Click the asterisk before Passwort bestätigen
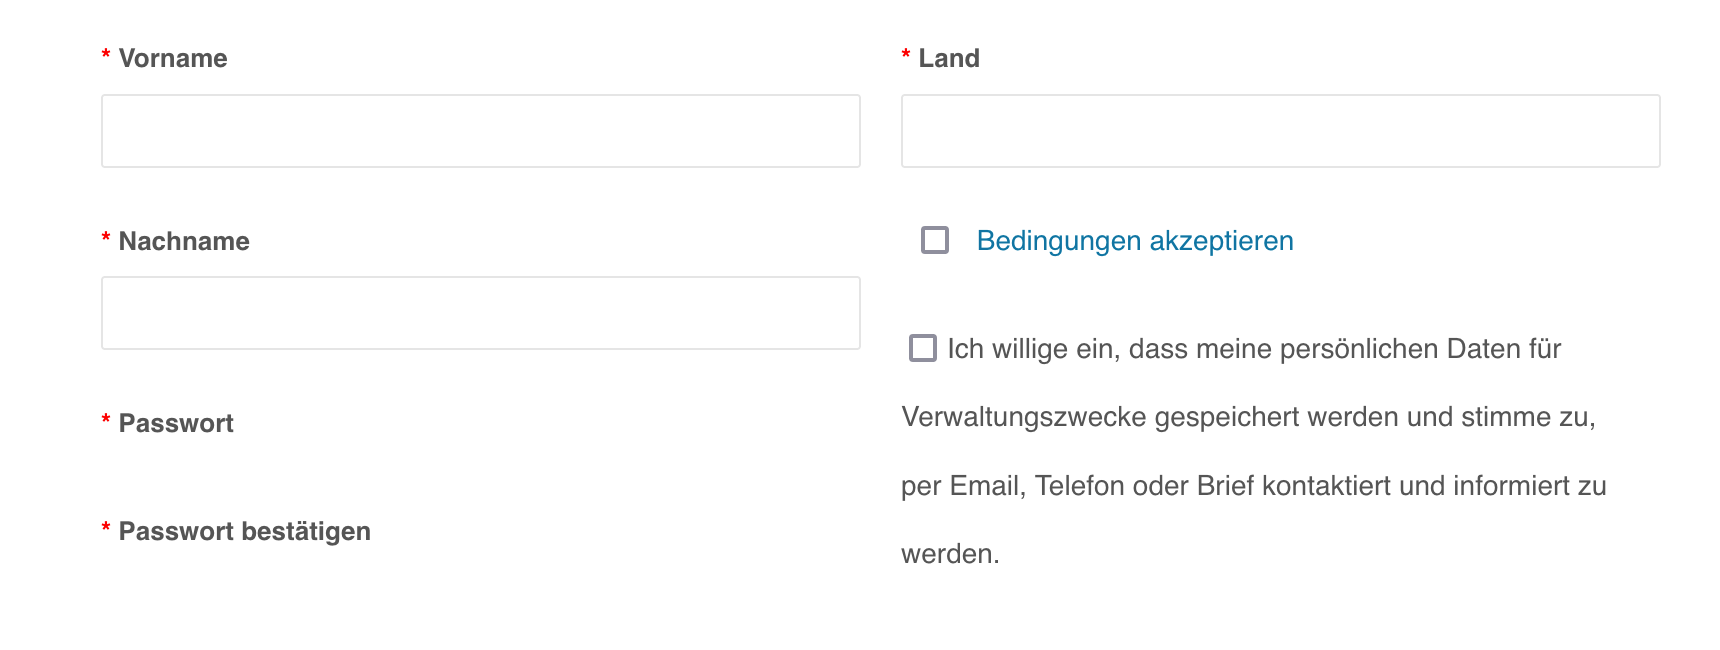Image resolution: width=1720 pixels, height=650 pixels. (x=106, y=528)
